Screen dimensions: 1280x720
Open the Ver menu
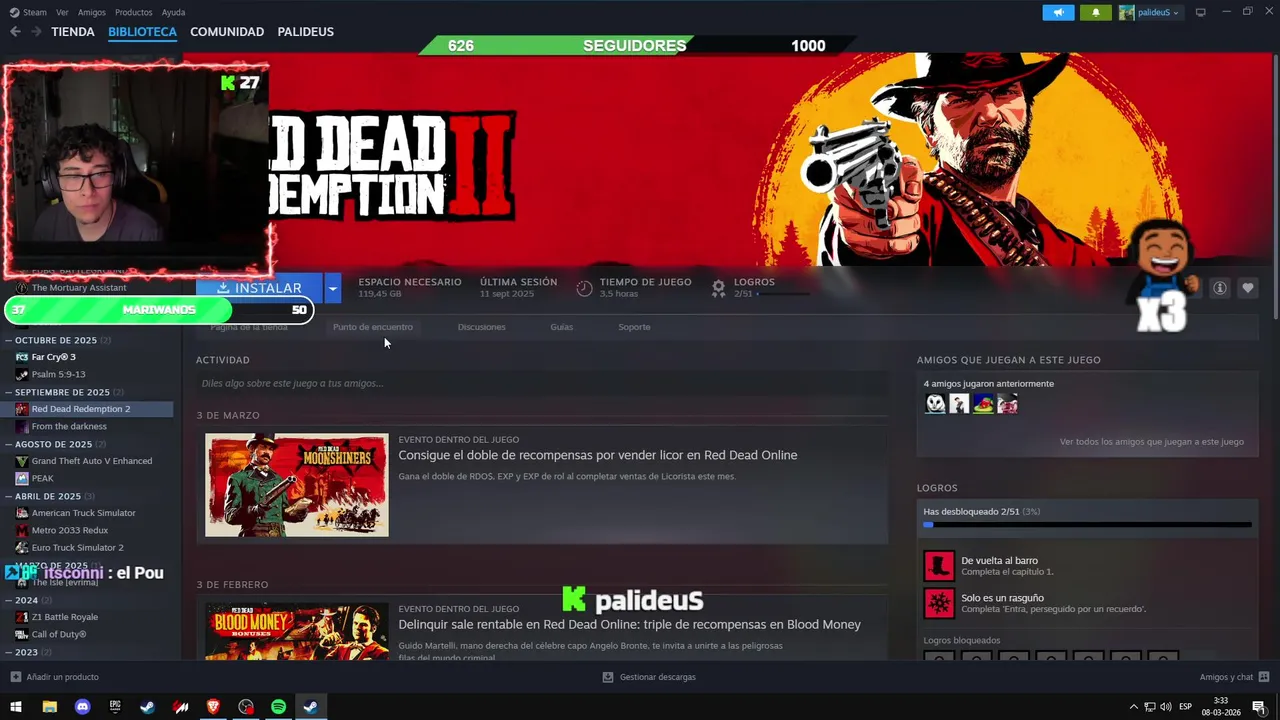tap(63, 12)
